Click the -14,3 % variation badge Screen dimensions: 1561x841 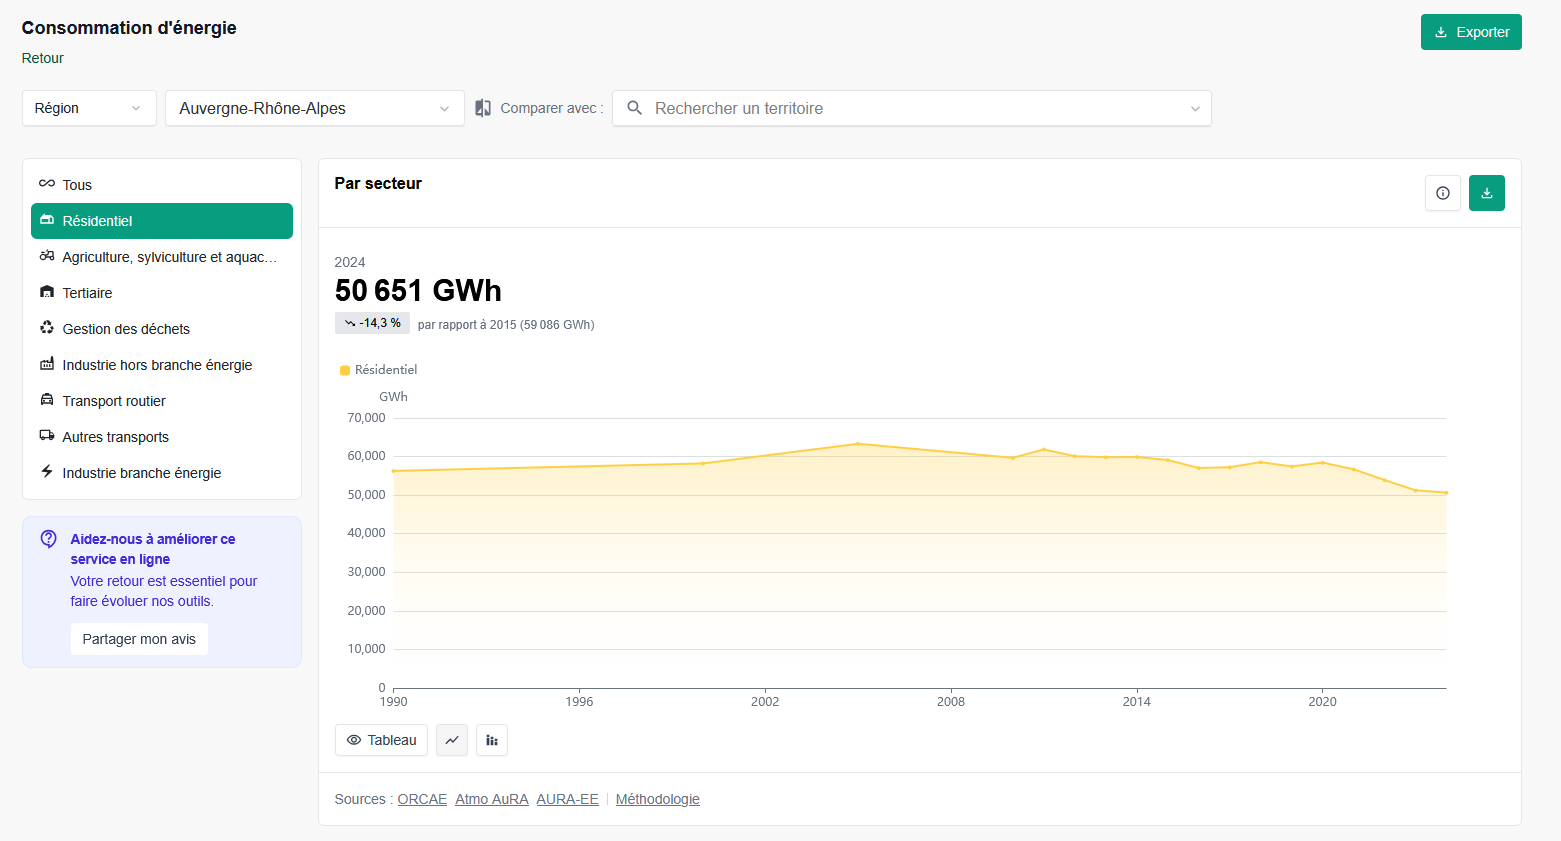coord(372,323)
